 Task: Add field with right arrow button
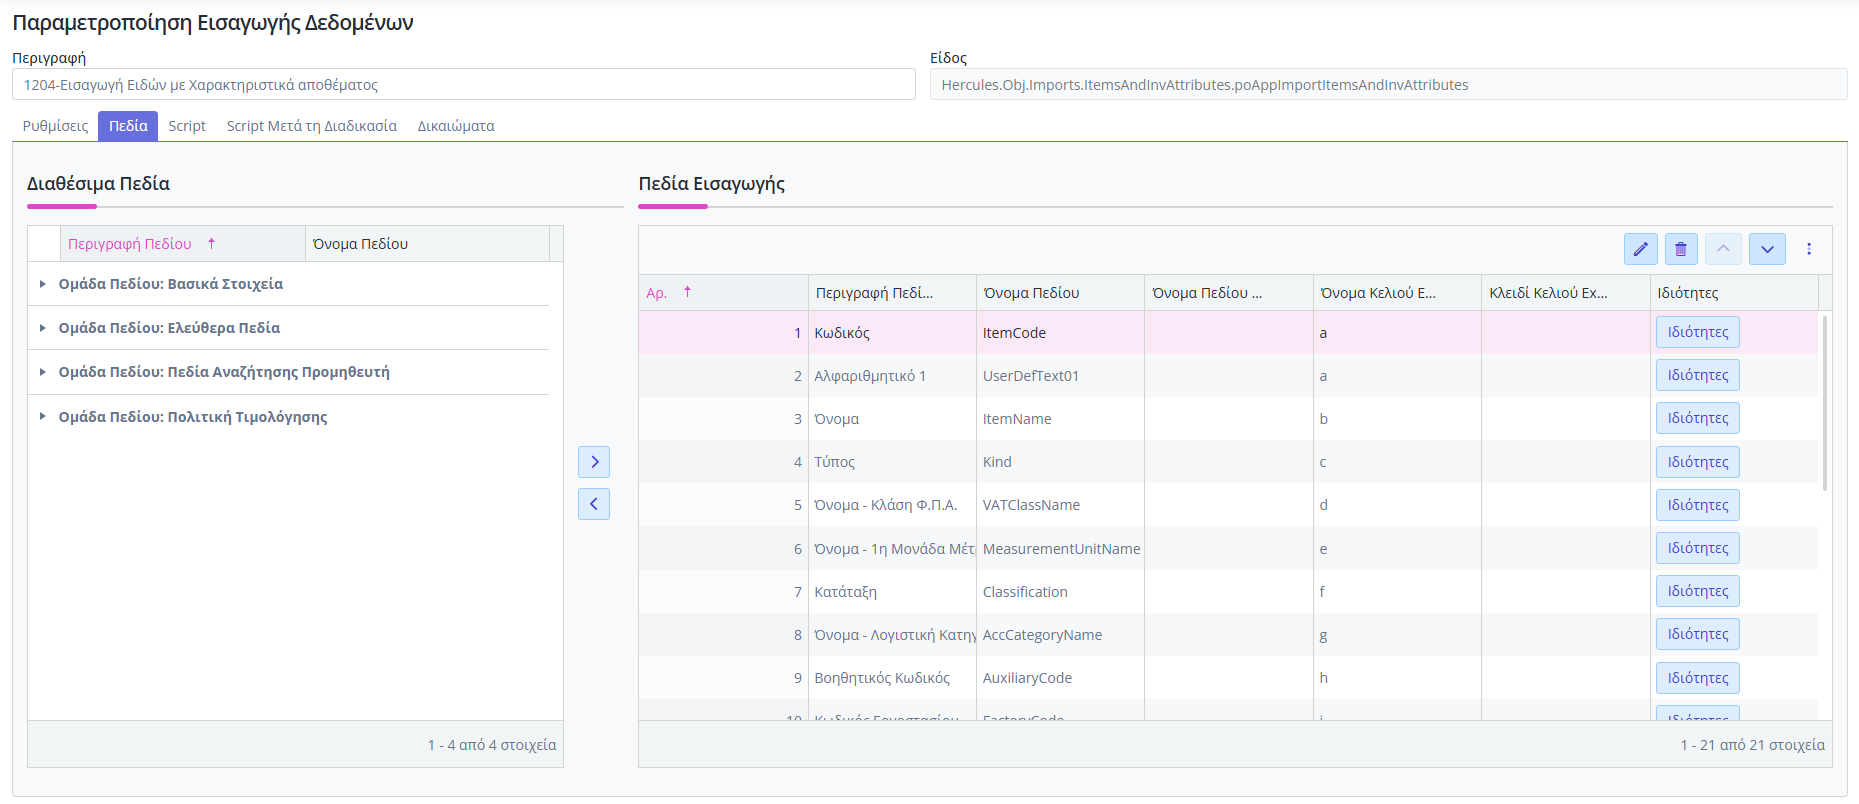coord(594,462)
